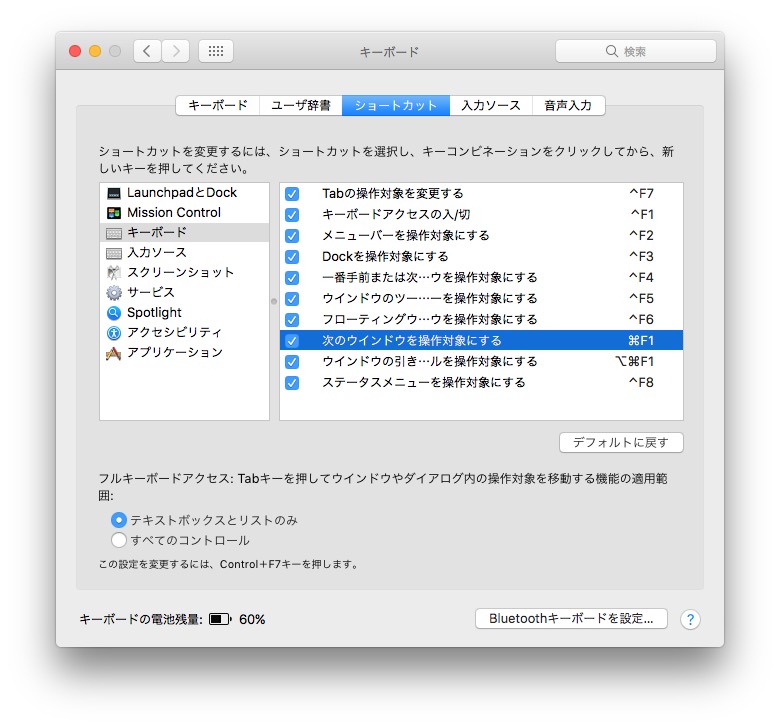Select サービス category

pos(185,293)
